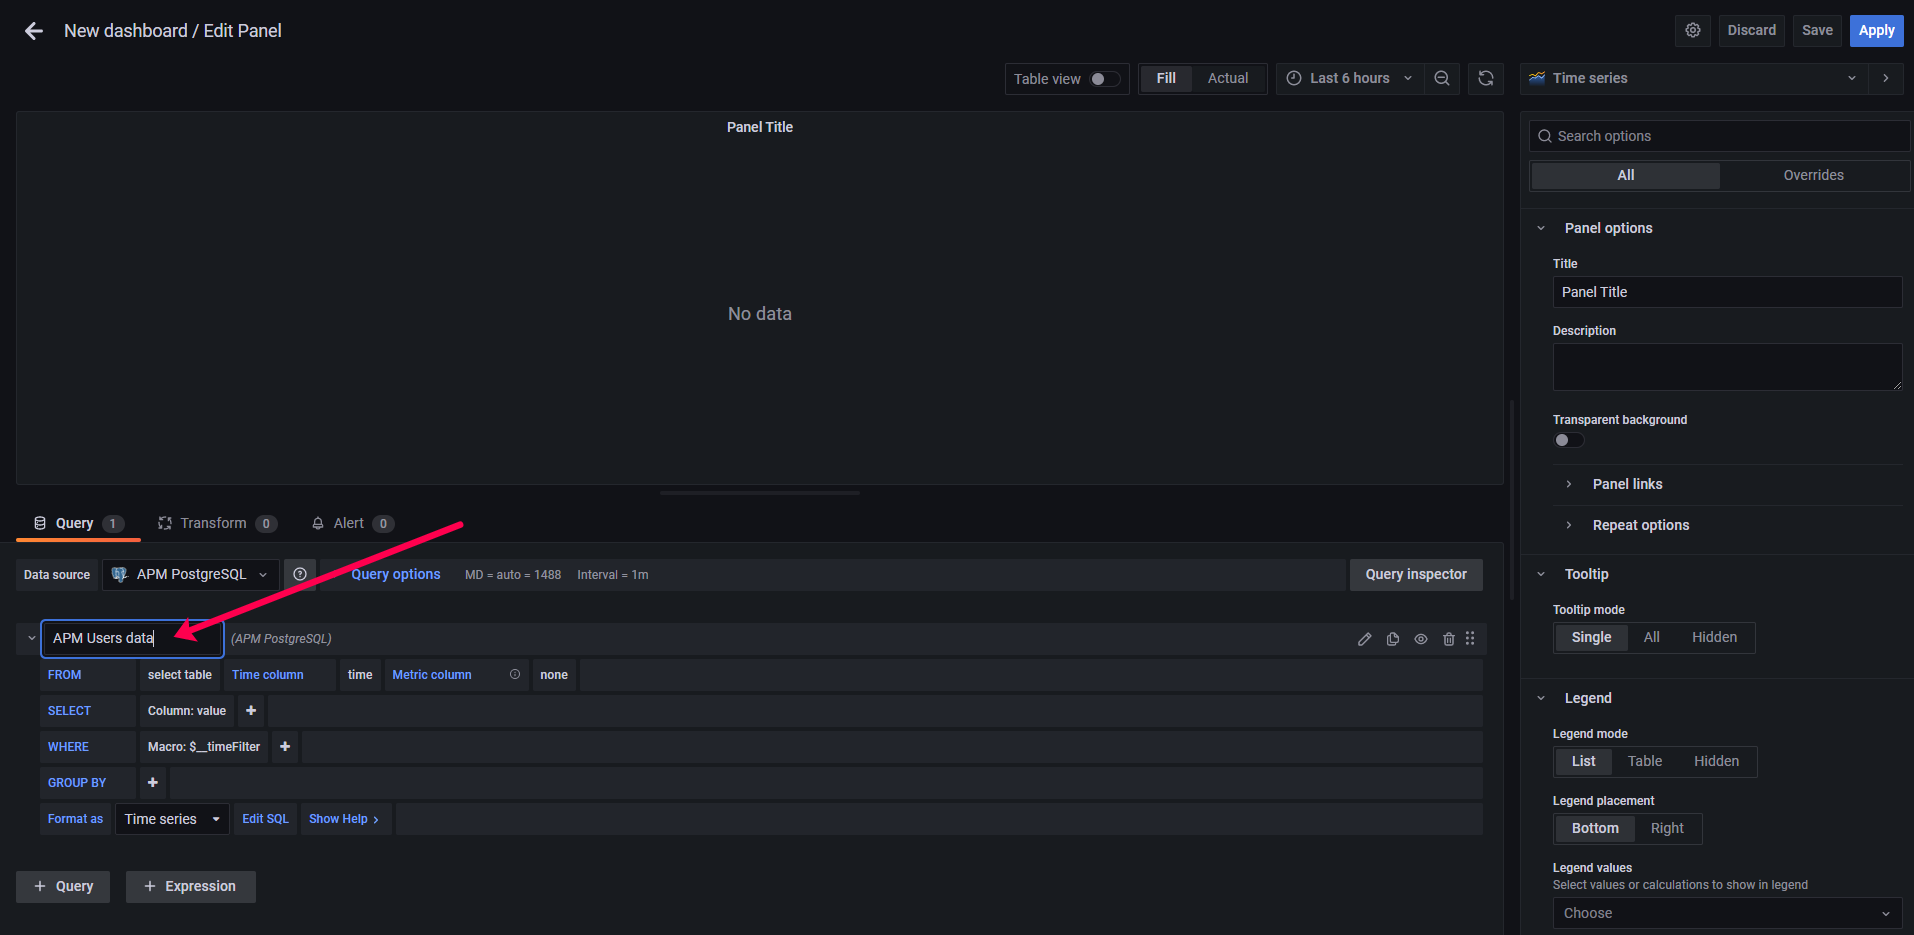The height and width of the screenshot is (935, 1914).
Task: Switch to the Transform tab
Action: click(x=213, y=523)
